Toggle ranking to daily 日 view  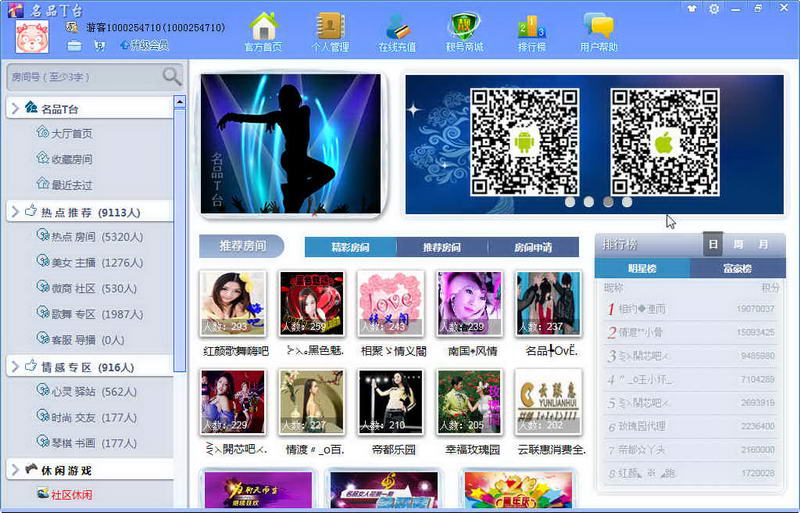tap(713, 245)
